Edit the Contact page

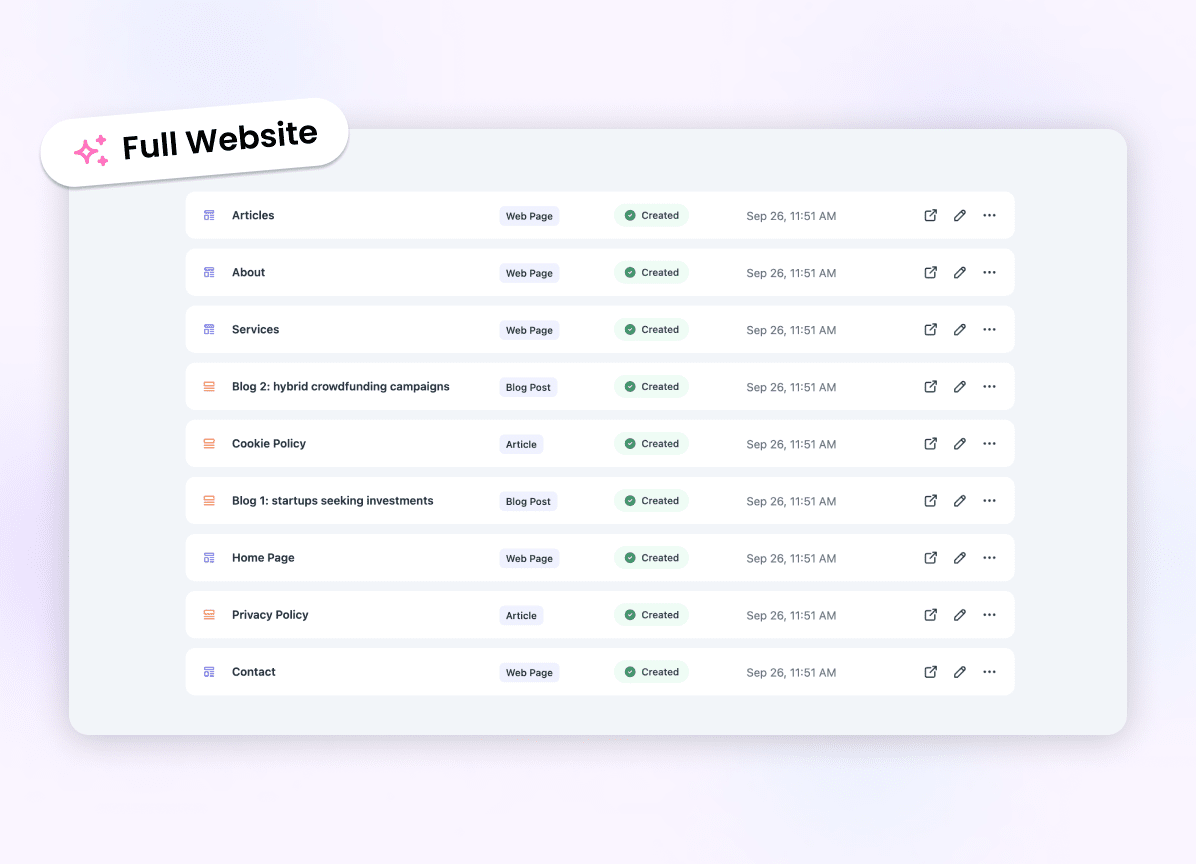tap(960, 672)
